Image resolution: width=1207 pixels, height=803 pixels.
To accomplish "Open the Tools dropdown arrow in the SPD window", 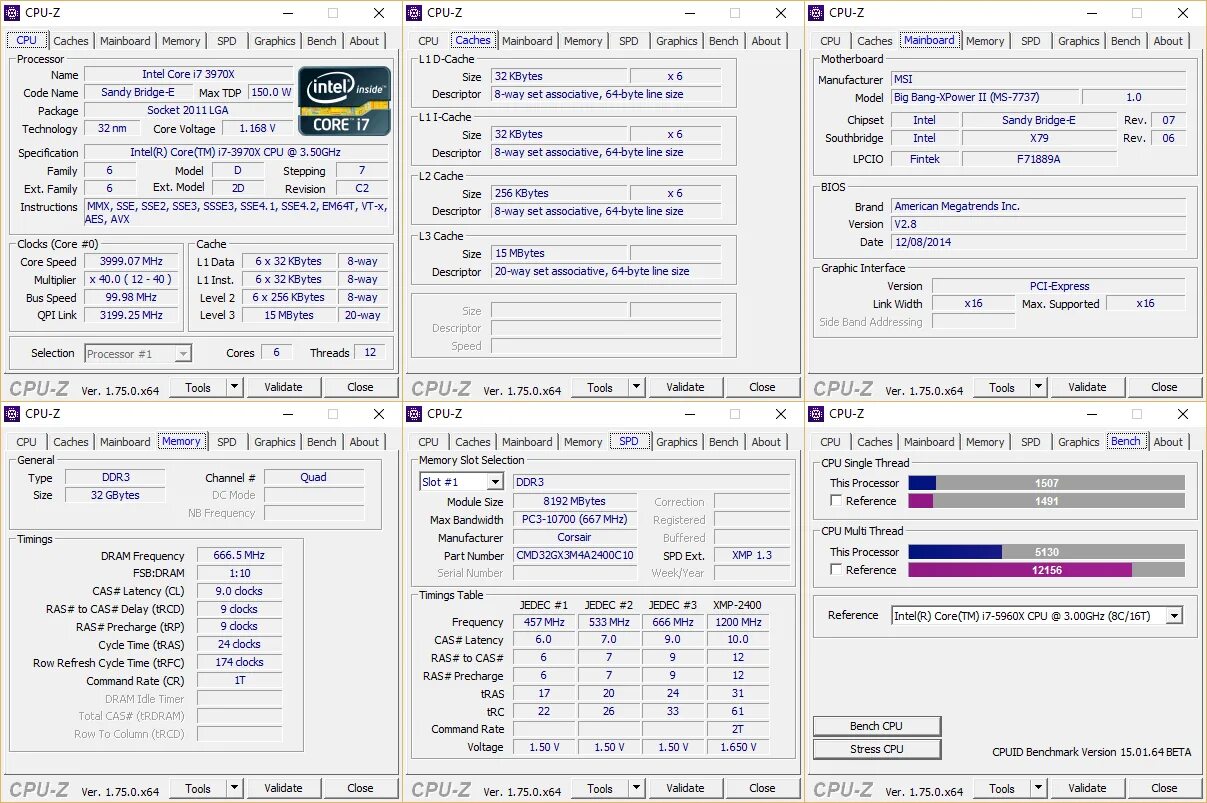I will click(x=636, y=788).
